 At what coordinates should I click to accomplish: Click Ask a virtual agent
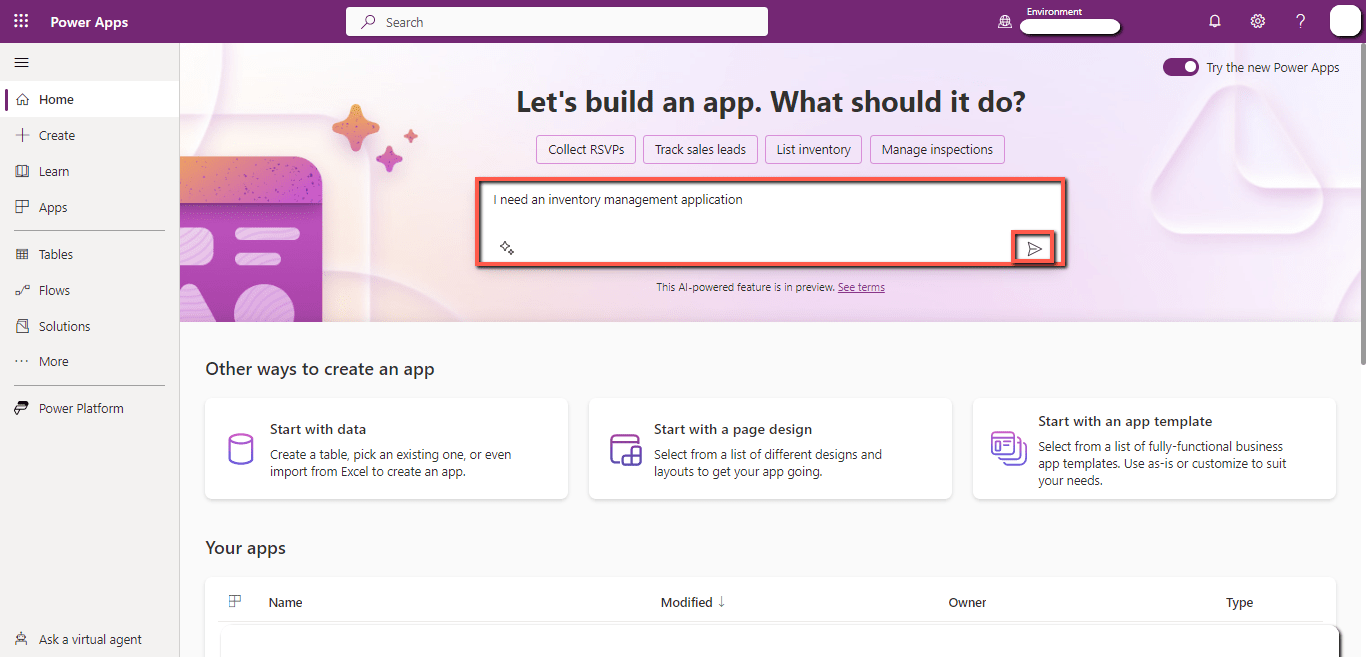pos(90,639)
